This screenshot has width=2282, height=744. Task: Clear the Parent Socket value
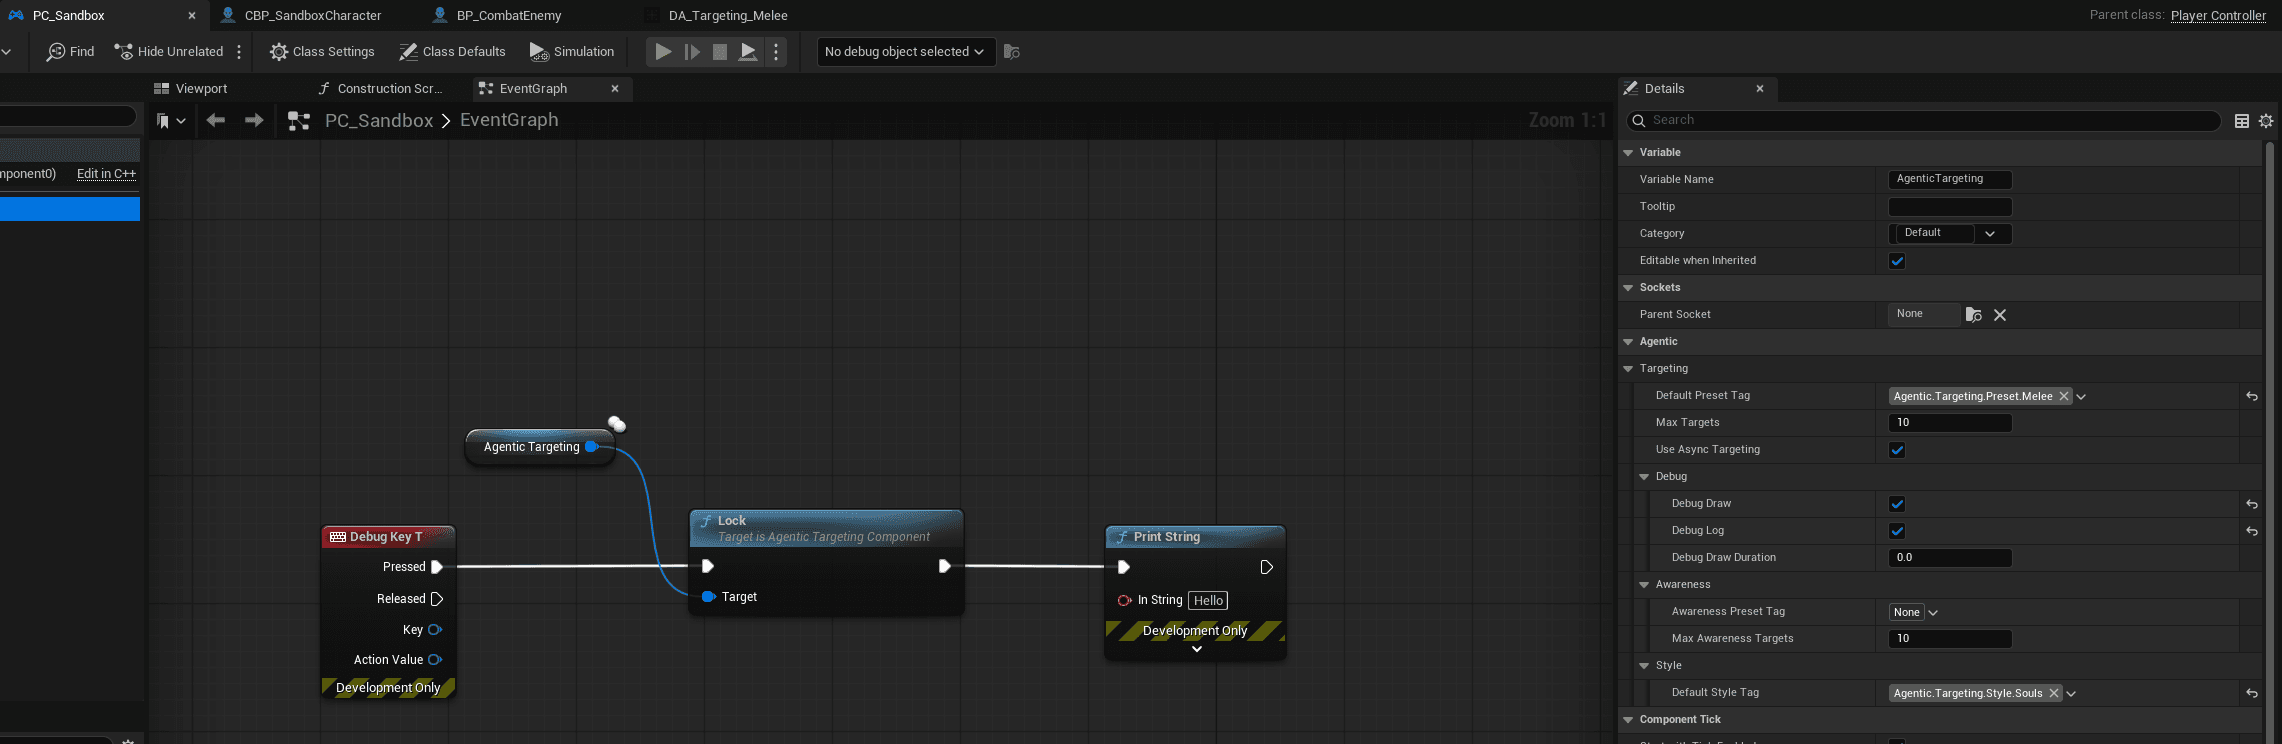2000,315
